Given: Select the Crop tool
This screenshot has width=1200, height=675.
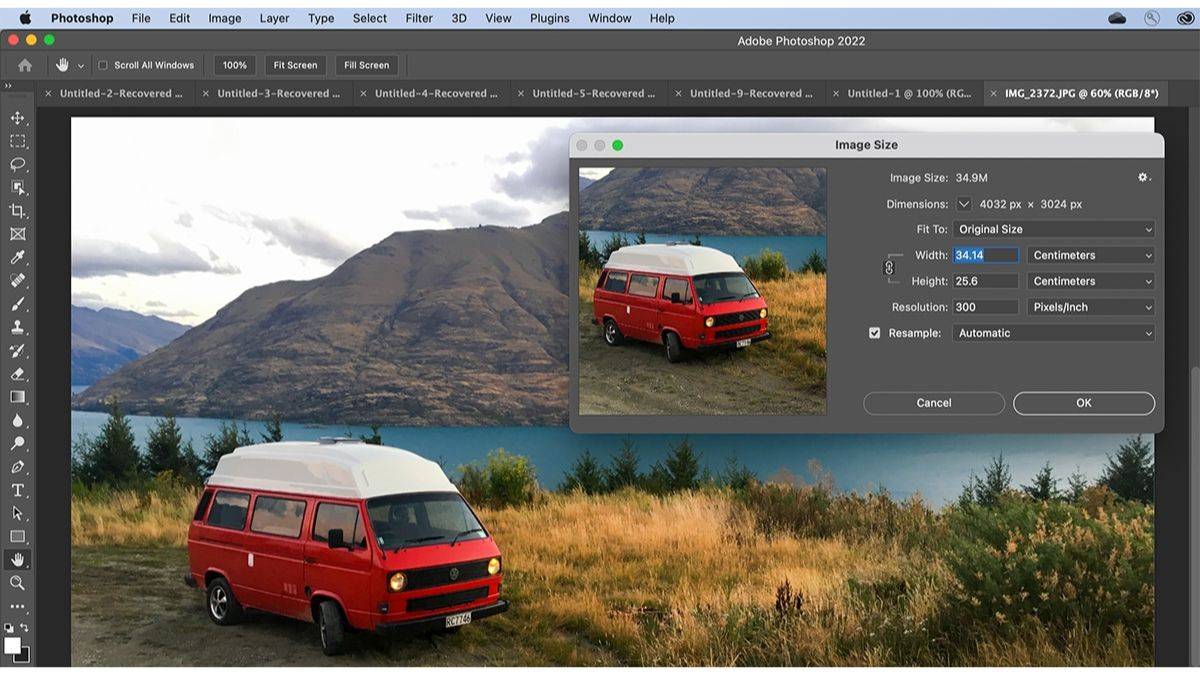Looking at the screenshot, I should point(18,211).
